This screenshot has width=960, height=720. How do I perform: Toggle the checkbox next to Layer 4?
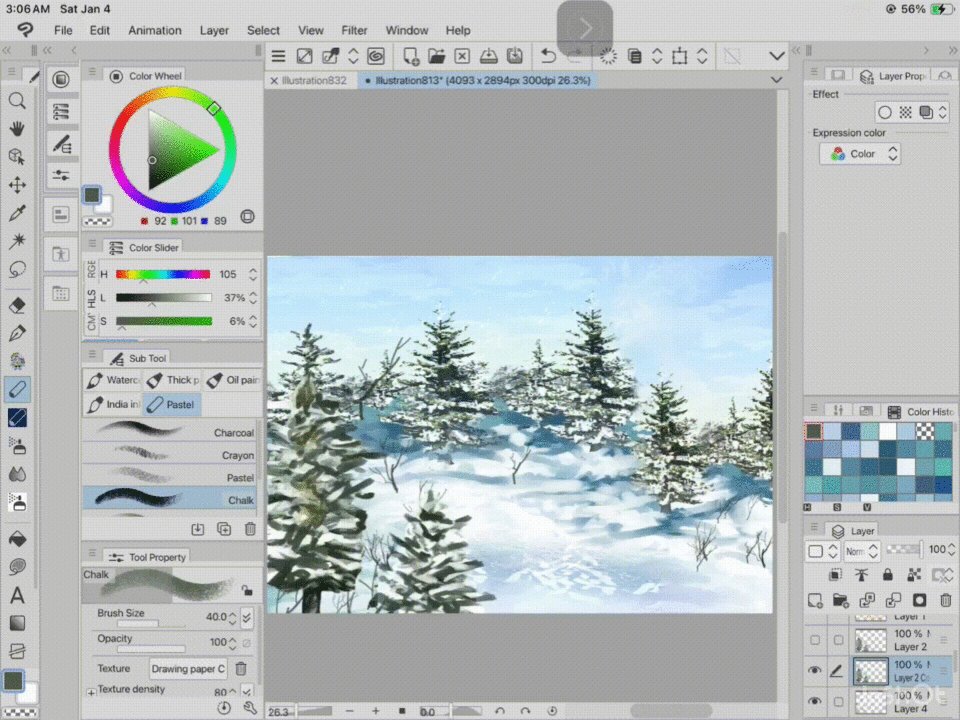point(838,702)
